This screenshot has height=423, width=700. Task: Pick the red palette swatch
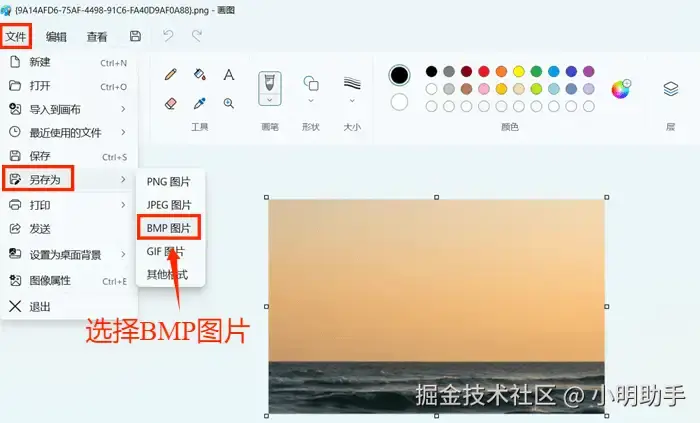click(x=483, y=71)
